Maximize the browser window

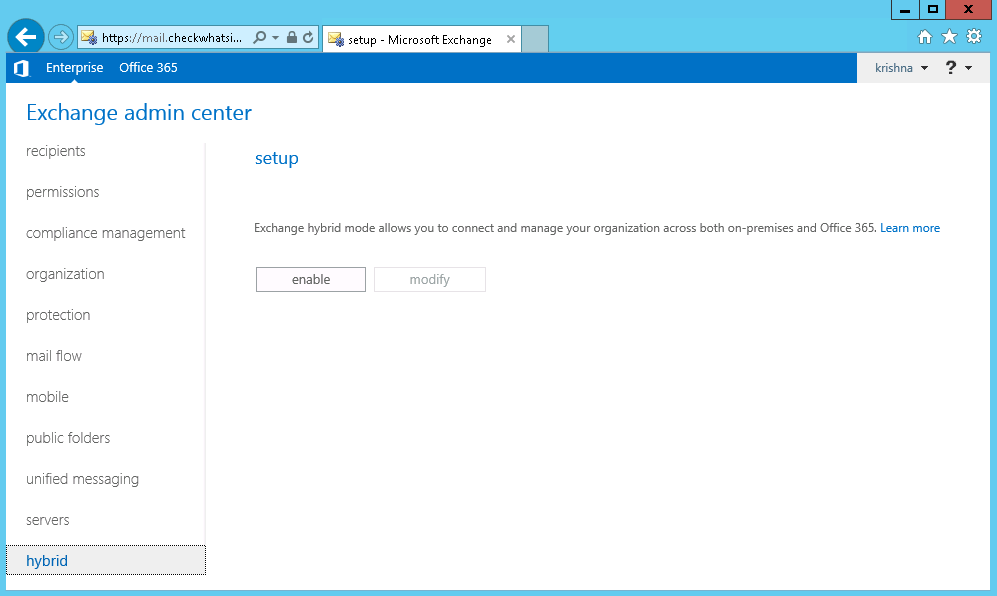tap(933, 10)
